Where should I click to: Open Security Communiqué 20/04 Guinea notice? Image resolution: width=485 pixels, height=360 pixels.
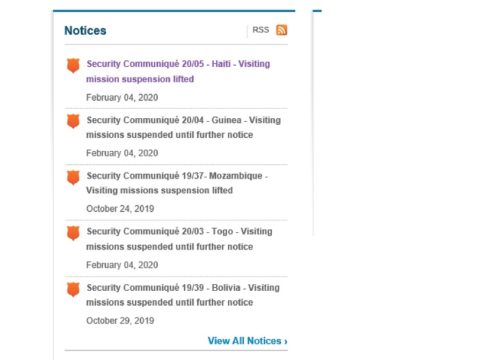tap(184, 127)
